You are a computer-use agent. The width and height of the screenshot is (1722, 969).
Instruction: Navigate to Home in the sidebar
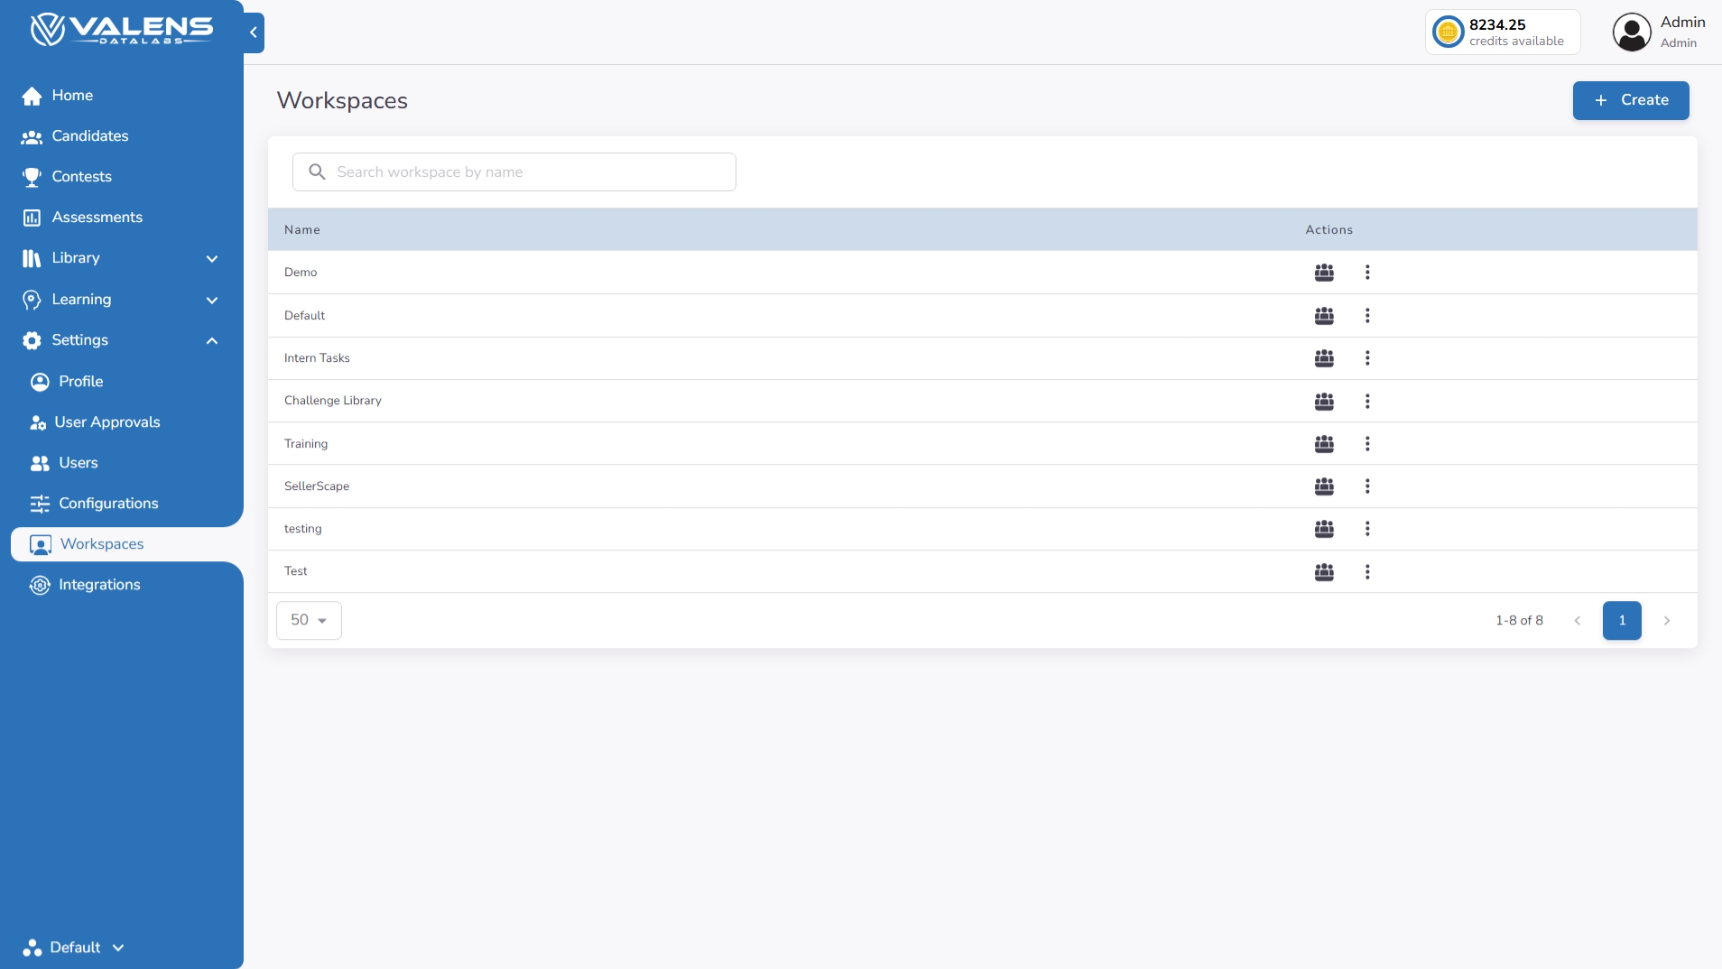(x=71, y=95)
